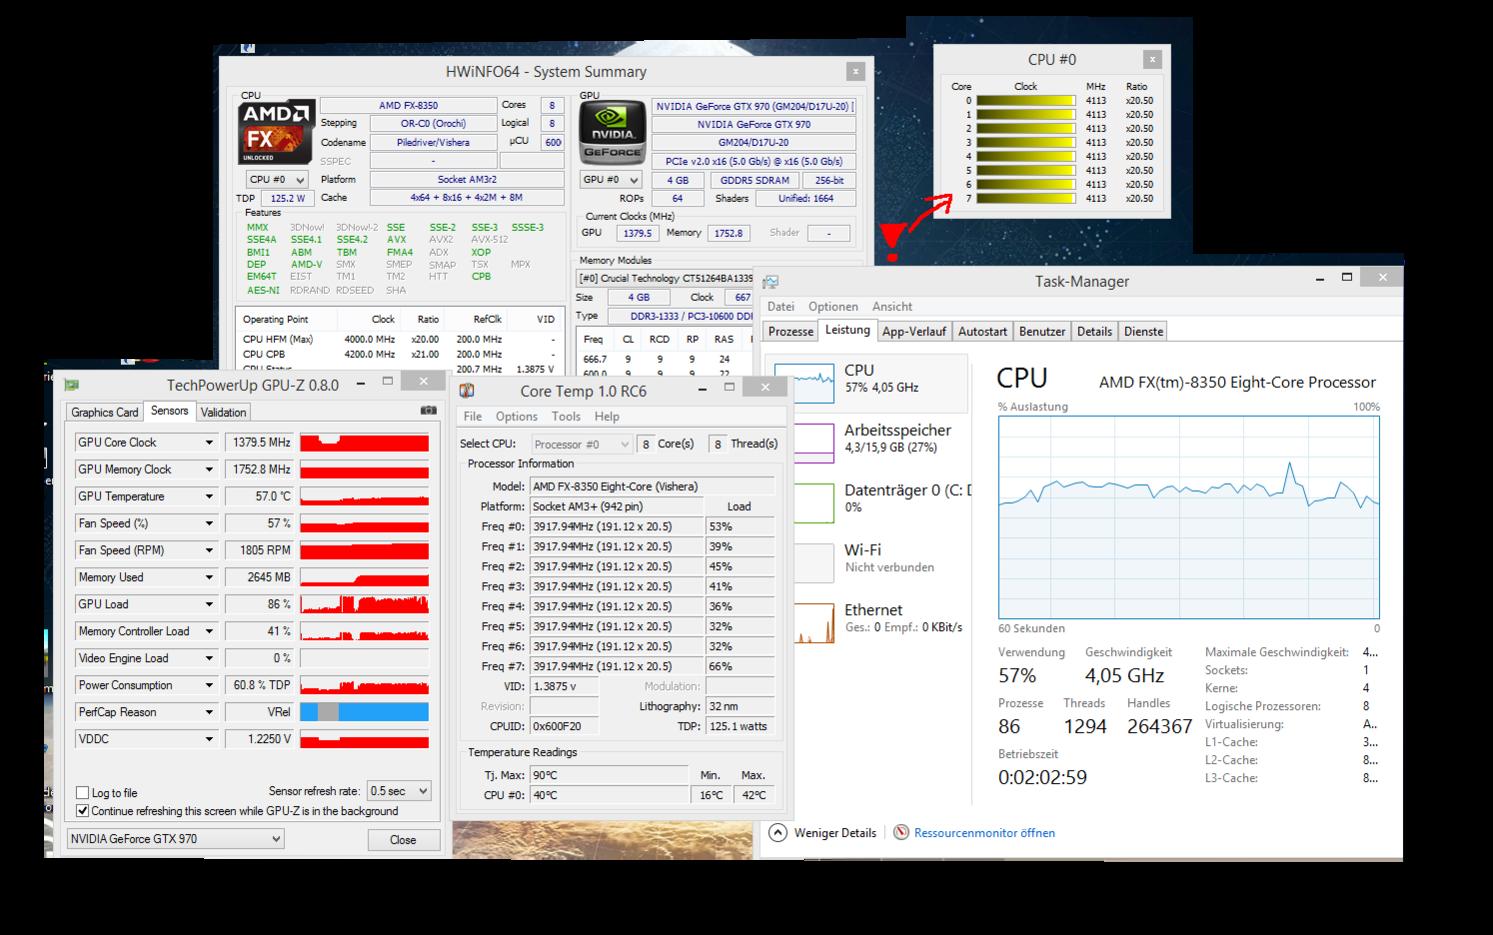
Task: Open the Ansicht menu in Task-Manager
Action: point(892,307)
